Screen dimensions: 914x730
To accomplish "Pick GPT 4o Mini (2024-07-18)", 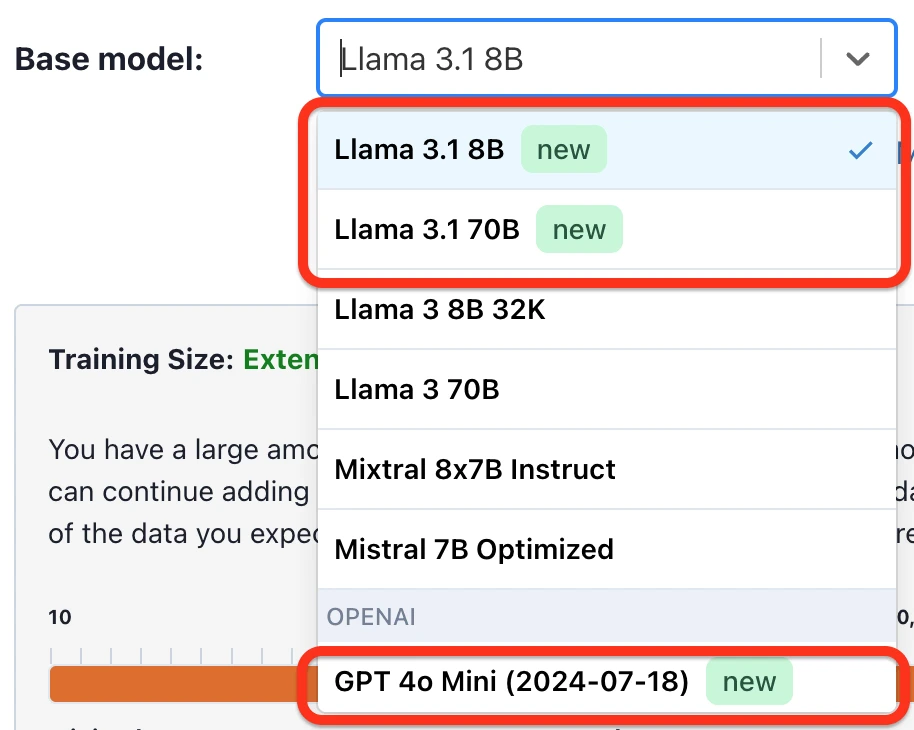I will pos(512,682).
